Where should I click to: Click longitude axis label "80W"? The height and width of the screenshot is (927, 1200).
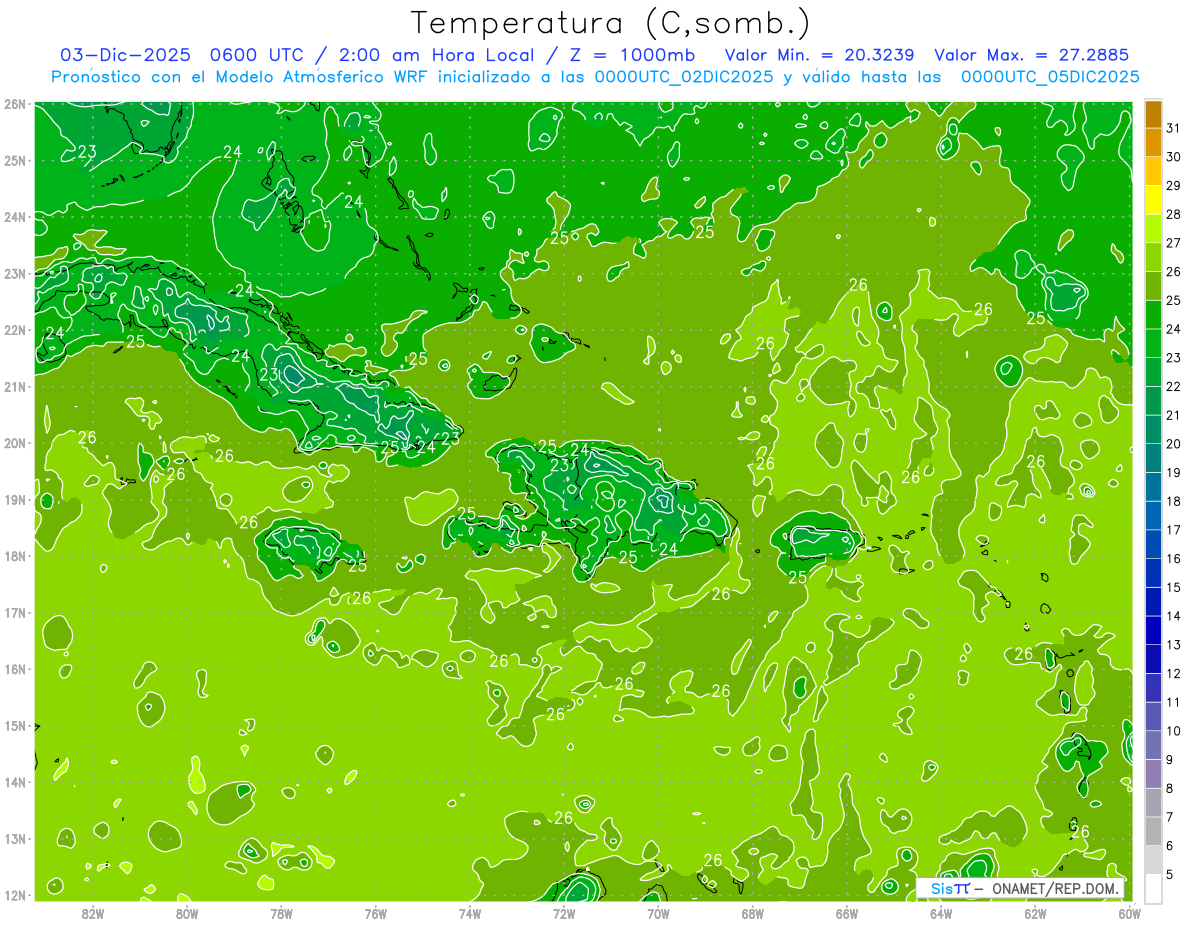click(187, 913)
